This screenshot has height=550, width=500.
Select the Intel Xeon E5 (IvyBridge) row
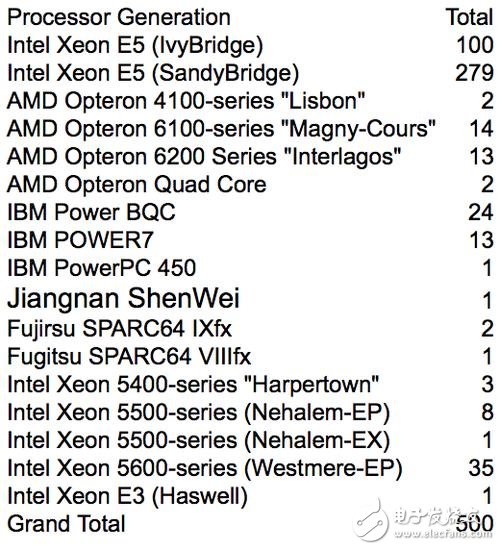click(x=250, y=46)
